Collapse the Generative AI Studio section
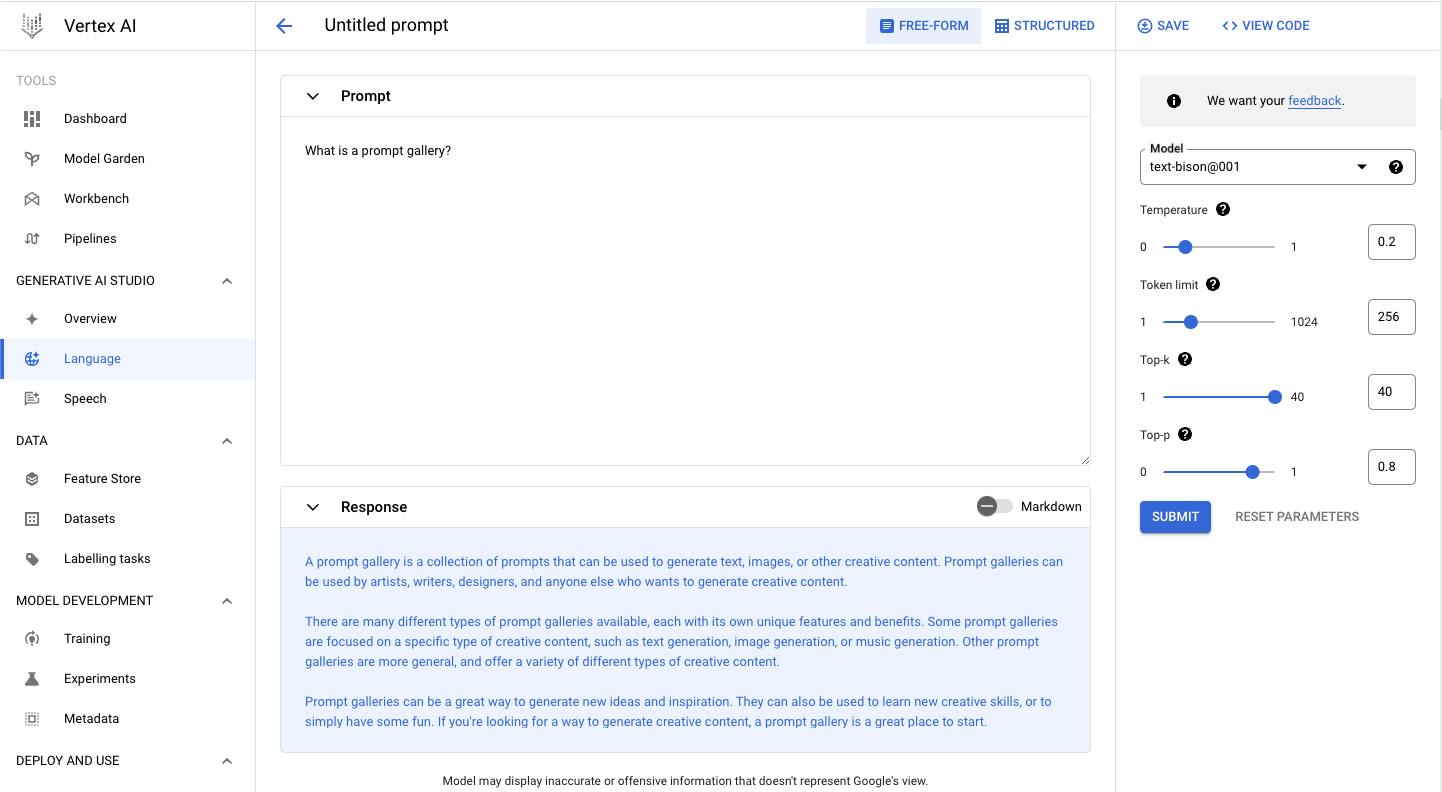 pos(227,281)
